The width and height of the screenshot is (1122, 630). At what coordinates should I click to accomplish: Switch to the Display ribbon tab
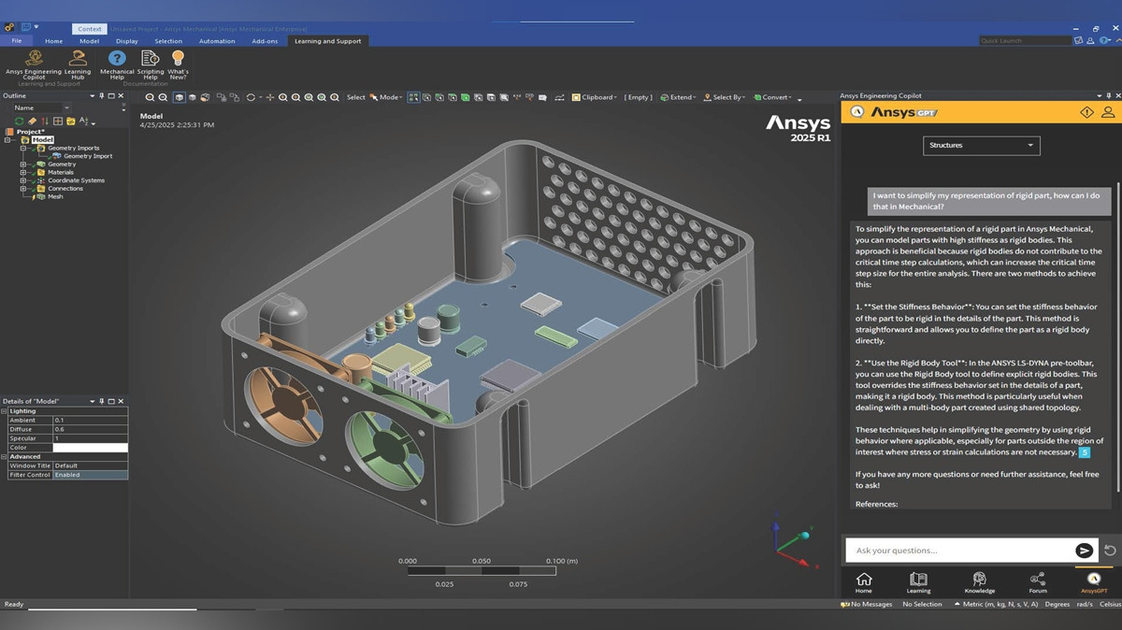click(127, 41)
